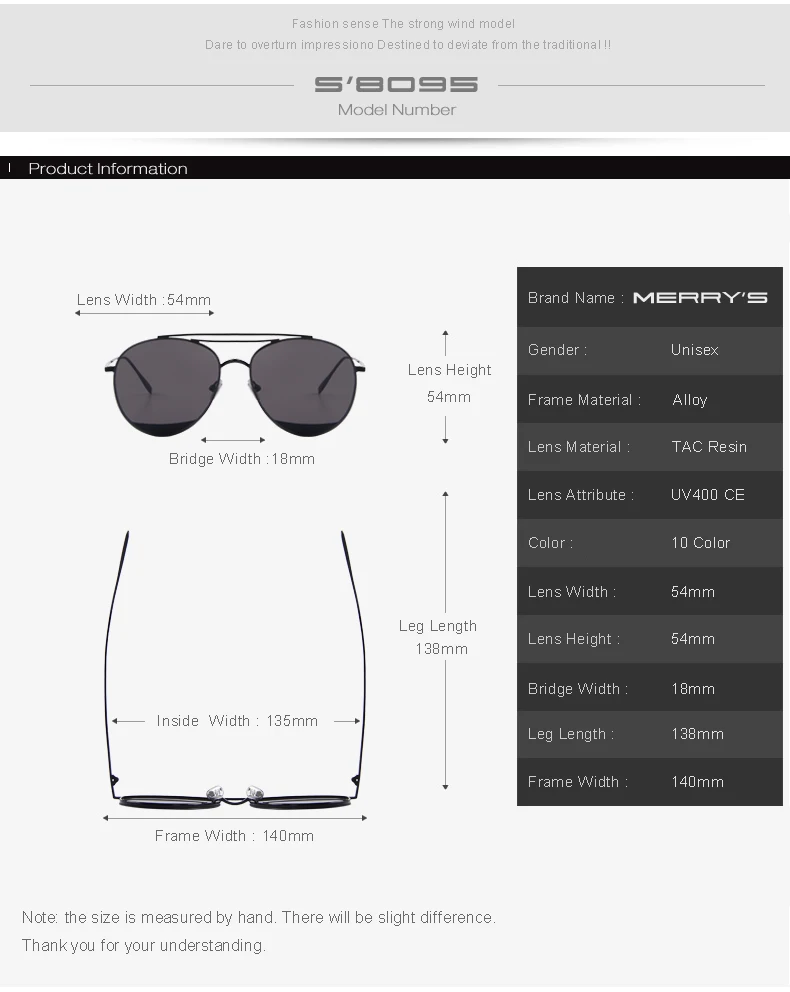Click the '138mm' value under Leg Length diagram
The height and width of the screenshot is (992, 790).
click(441, 649)
